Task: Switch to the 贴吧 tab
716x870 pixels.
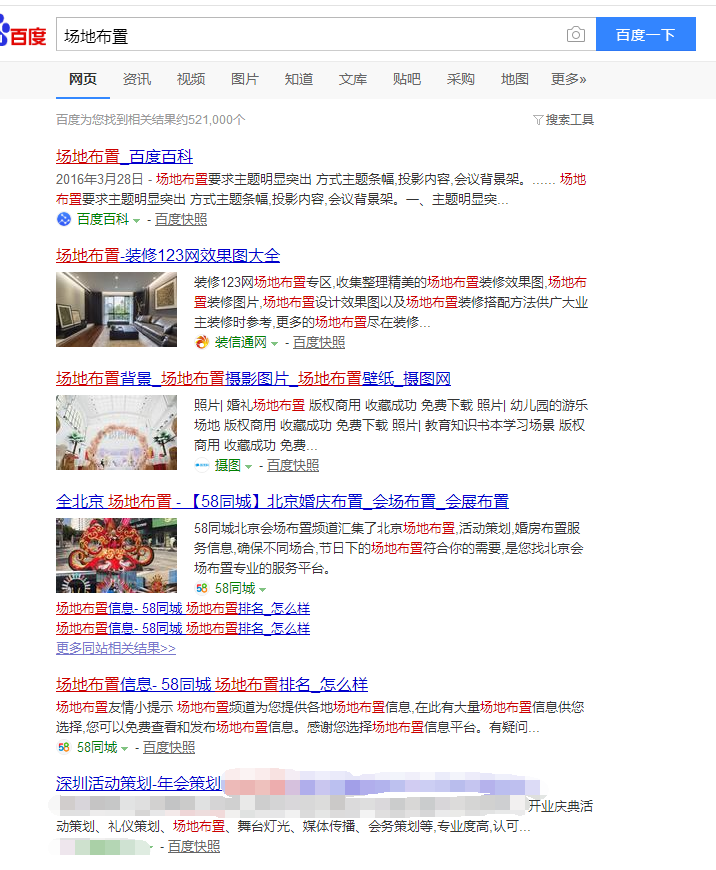Action: pyautogui.click(x=406, y=79)
